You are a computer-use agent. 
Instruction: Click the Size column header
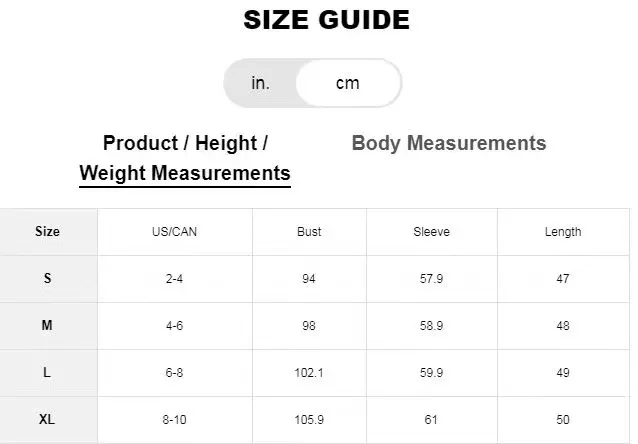tap(47, 232)
